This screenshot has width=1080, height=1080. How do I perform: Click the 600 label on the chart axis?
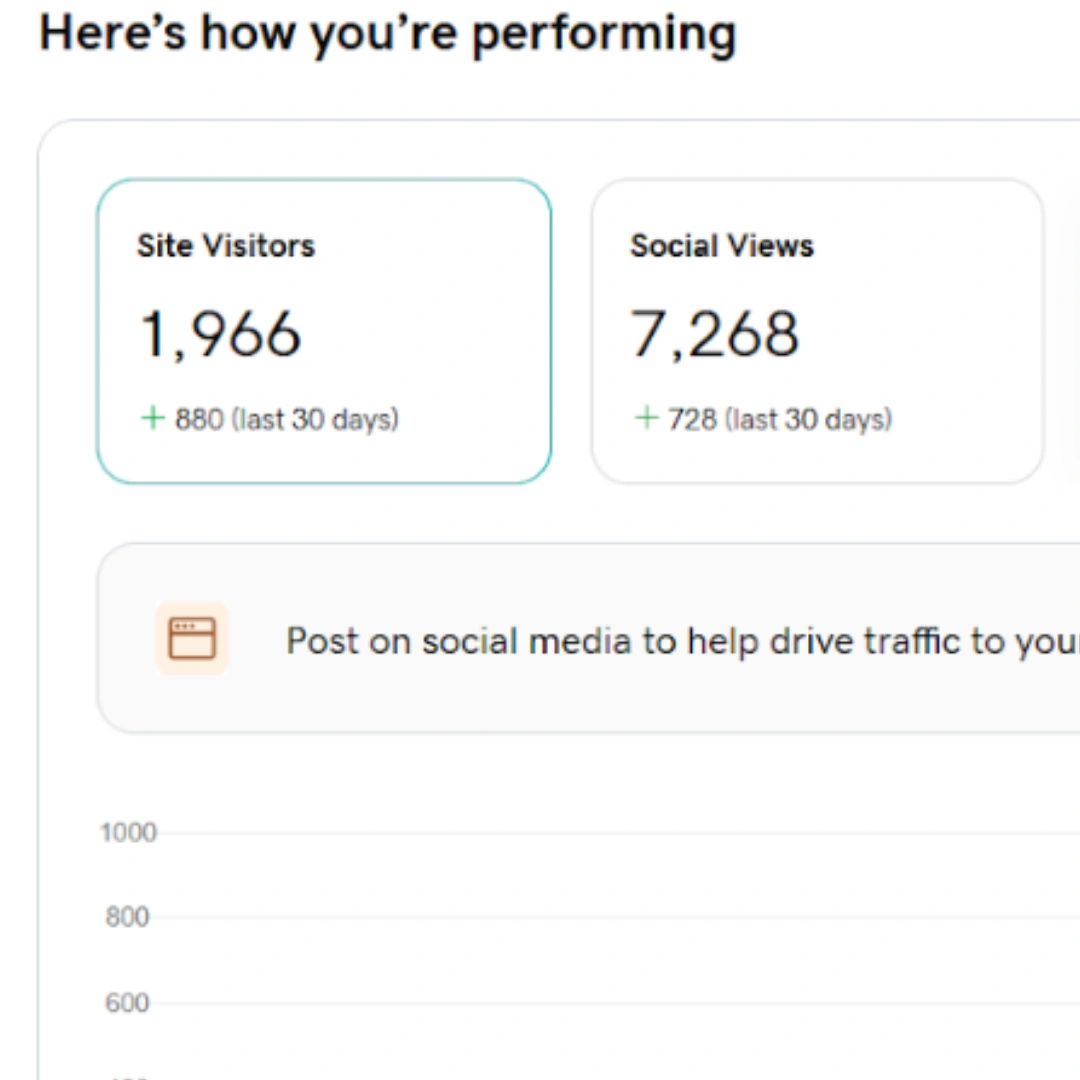pyautogui.click(x=126, y=1002)
